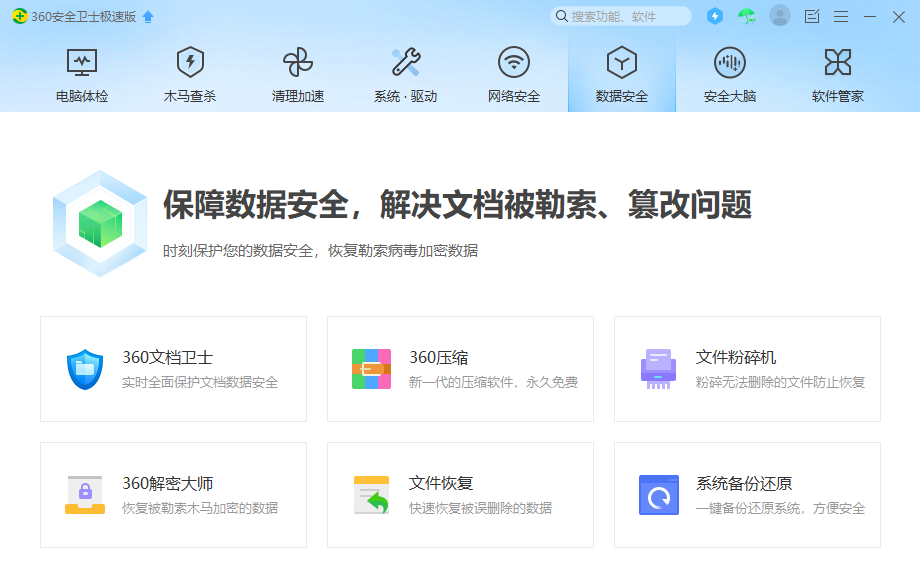Open the 电脑体检 monitor icon
This screenshot has height=580, width=920.
click(82, 62)
